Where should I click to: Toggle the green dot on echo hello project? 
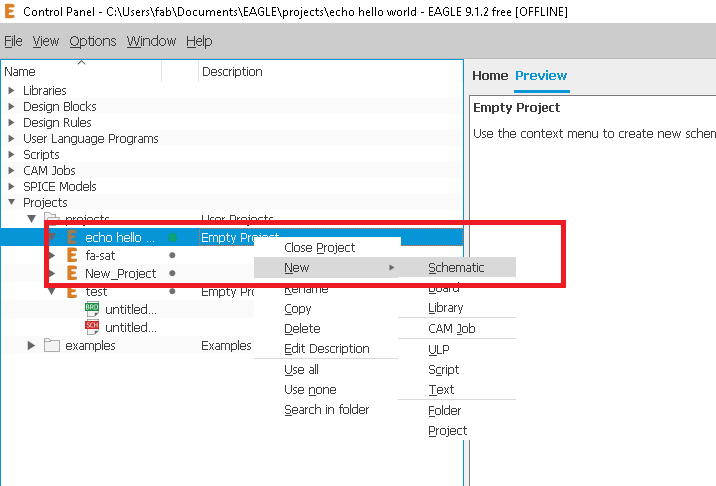pos(172,237)
